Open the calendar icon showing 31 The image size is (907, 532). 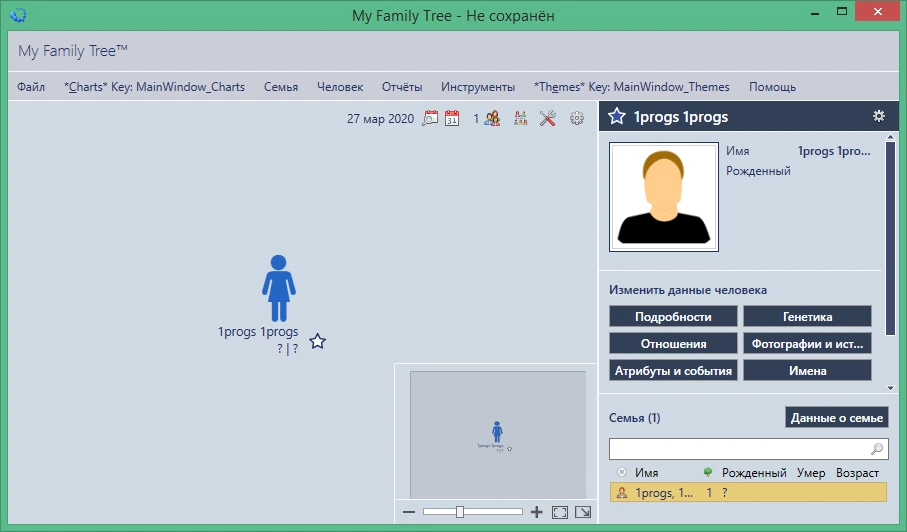click(452, 119)
